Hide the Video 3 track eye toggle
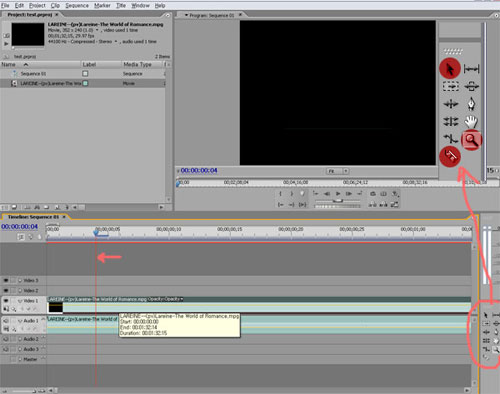This screenshot has width=500, height=394. click(x=6, y=280)
